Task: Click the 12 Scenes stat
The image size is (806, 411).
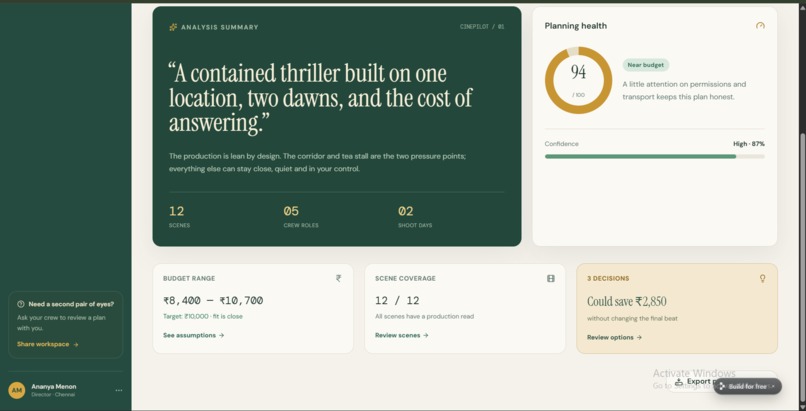Action: [179, 216]
